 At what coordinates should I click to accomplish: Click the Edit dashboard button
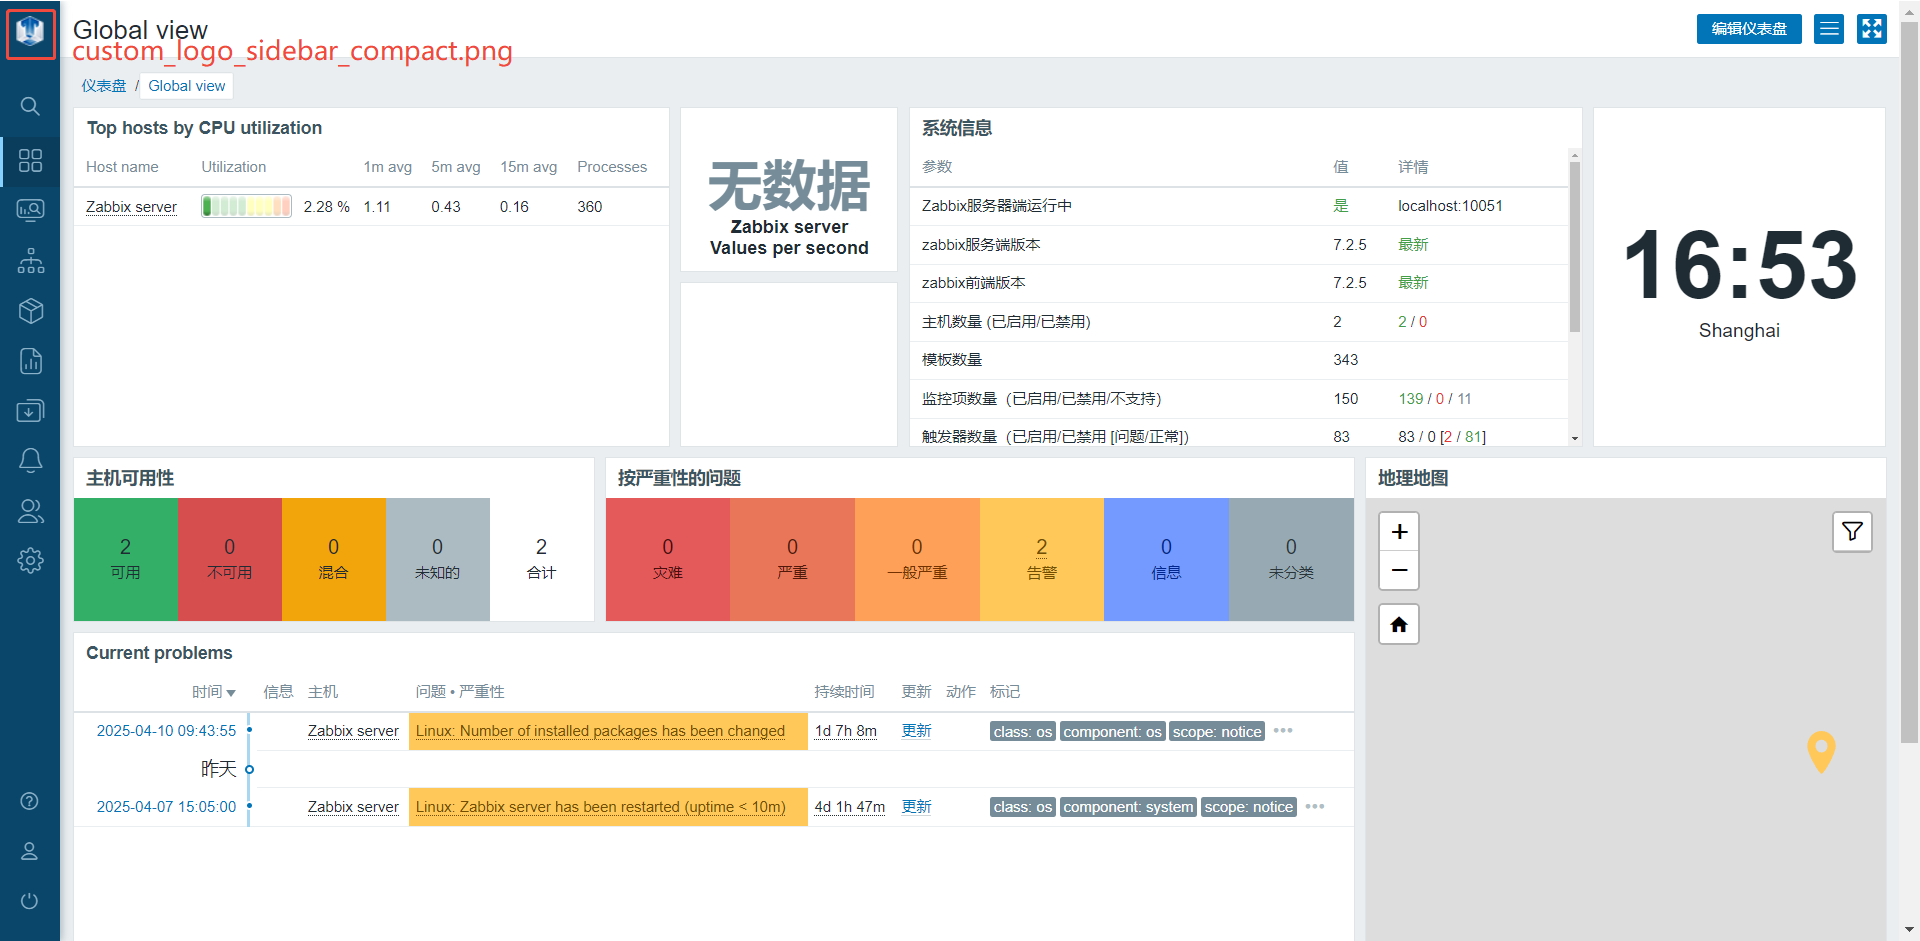coord(1749,29)
